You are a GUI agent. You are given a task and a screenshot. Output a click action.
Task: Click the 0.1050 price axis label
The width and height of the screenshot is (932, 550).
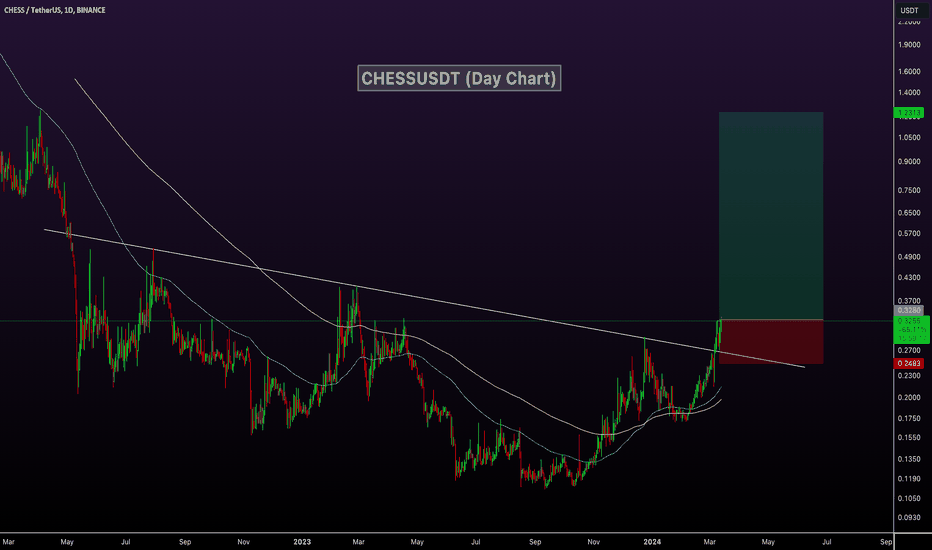pos(909,499)
